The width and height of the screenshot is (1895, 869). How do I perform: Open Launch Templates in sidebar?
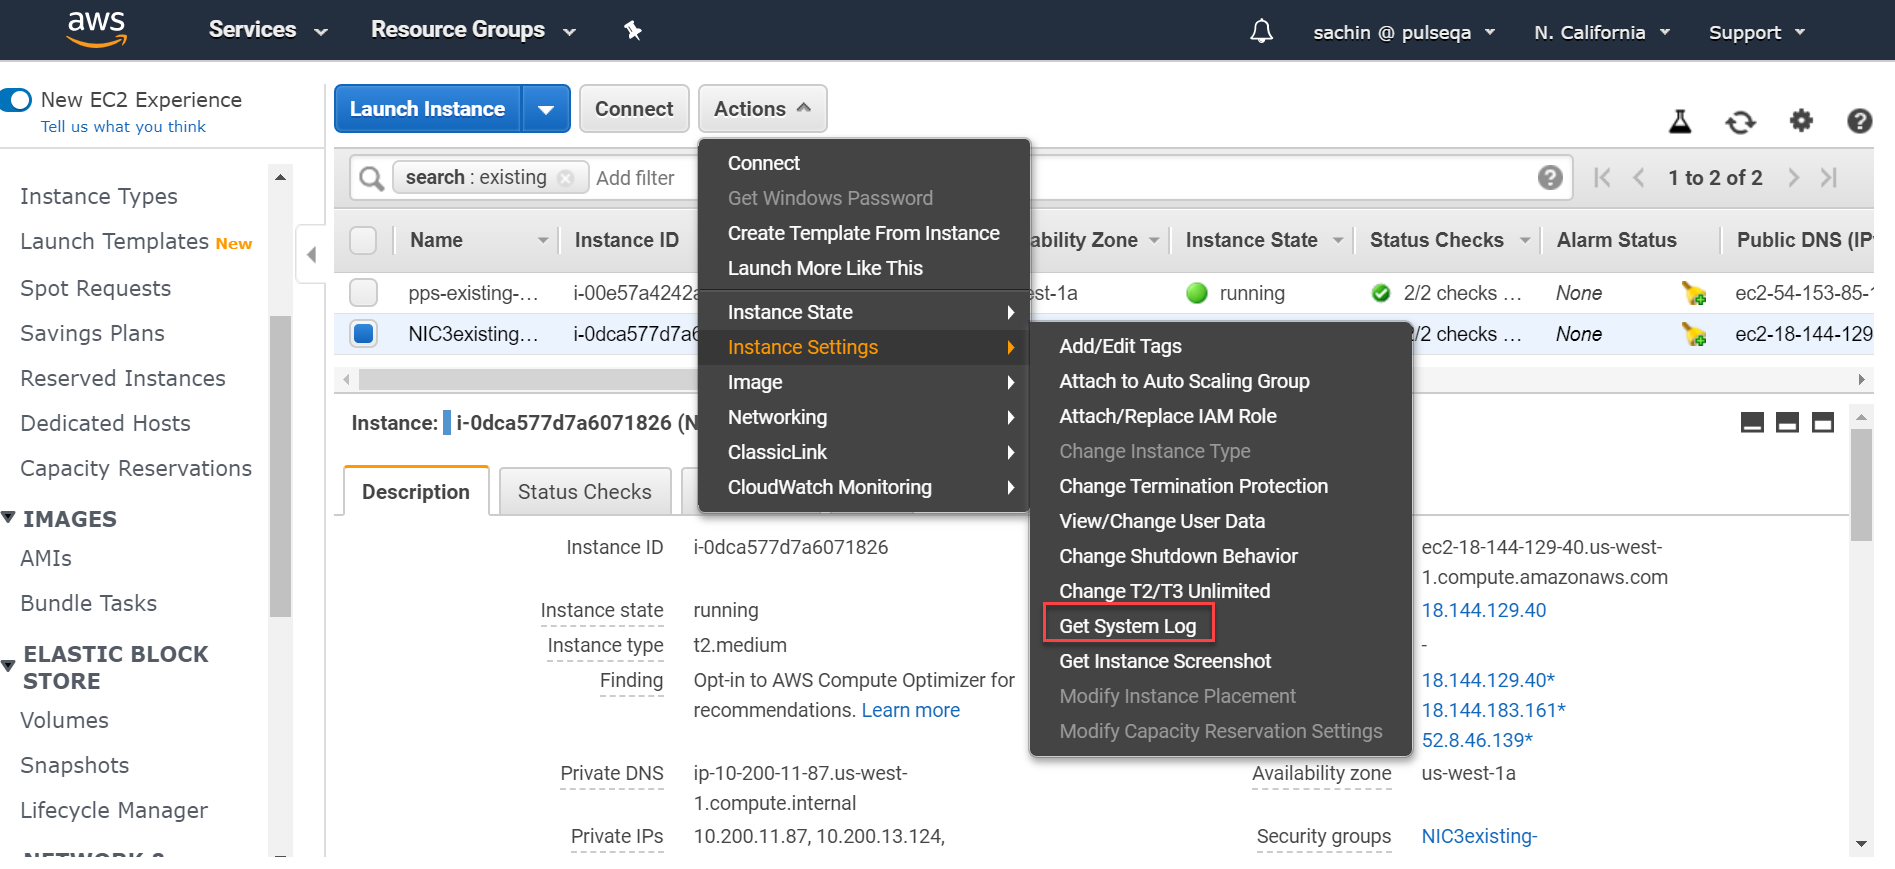pos(114,242)
